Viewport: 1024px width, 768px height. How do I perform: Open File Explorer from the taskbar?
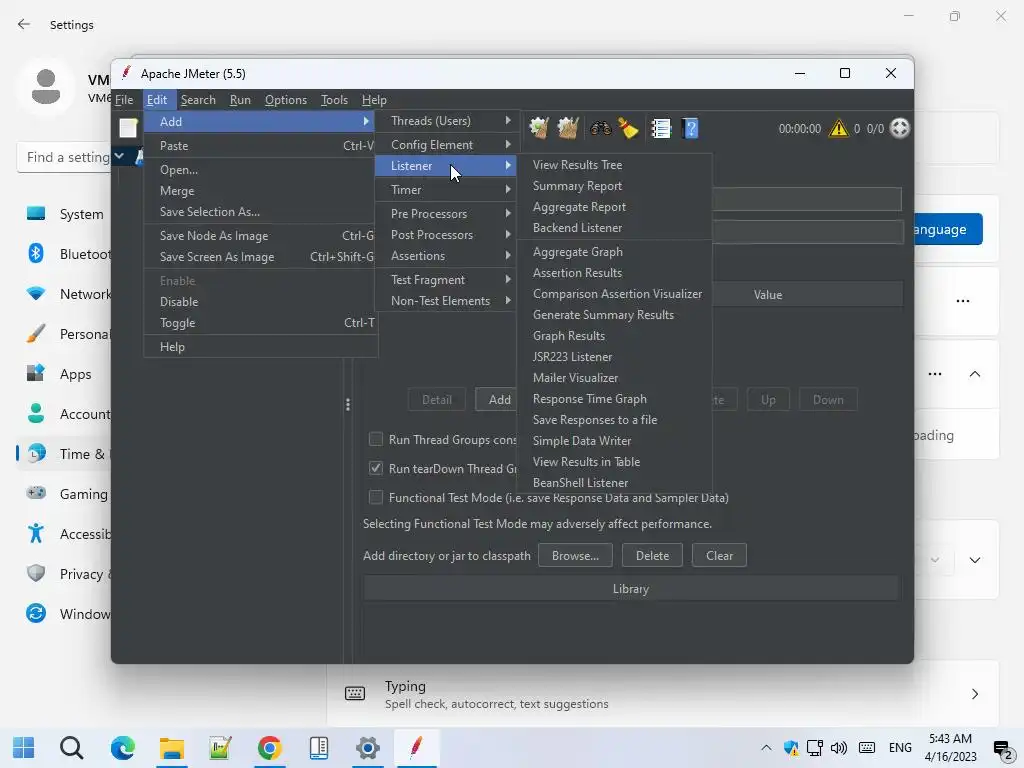point(172,748)
